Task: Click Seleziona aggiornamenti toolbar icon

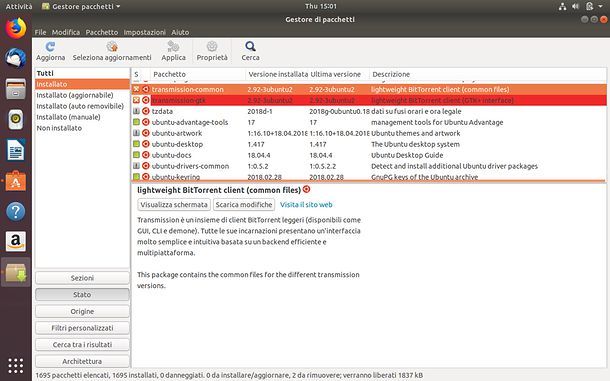Action: click(x=112, y=47)
